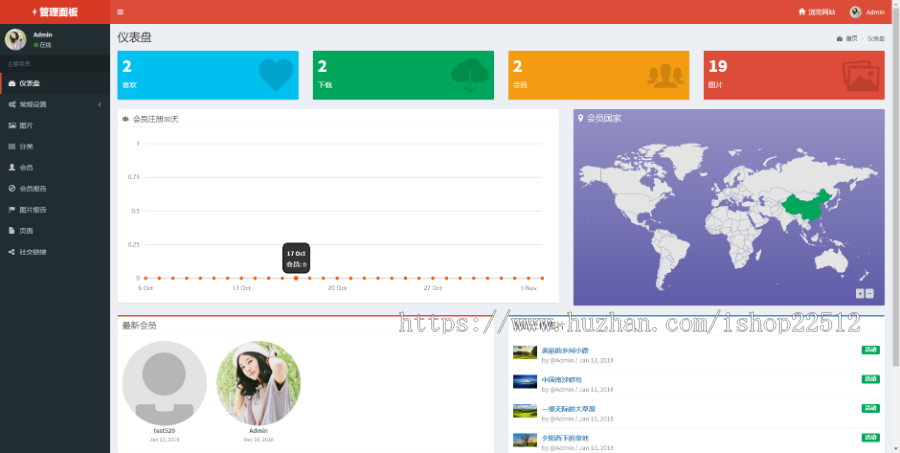Click the scrollbar down arrow
Image resolution: width=900 pixels, height=453 pixels.
click(x=895, y=449)
